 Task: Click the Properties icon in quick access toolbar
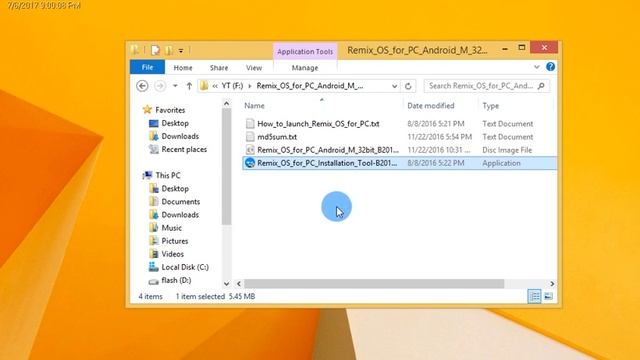pyautogui.click(x=155, y=50)
